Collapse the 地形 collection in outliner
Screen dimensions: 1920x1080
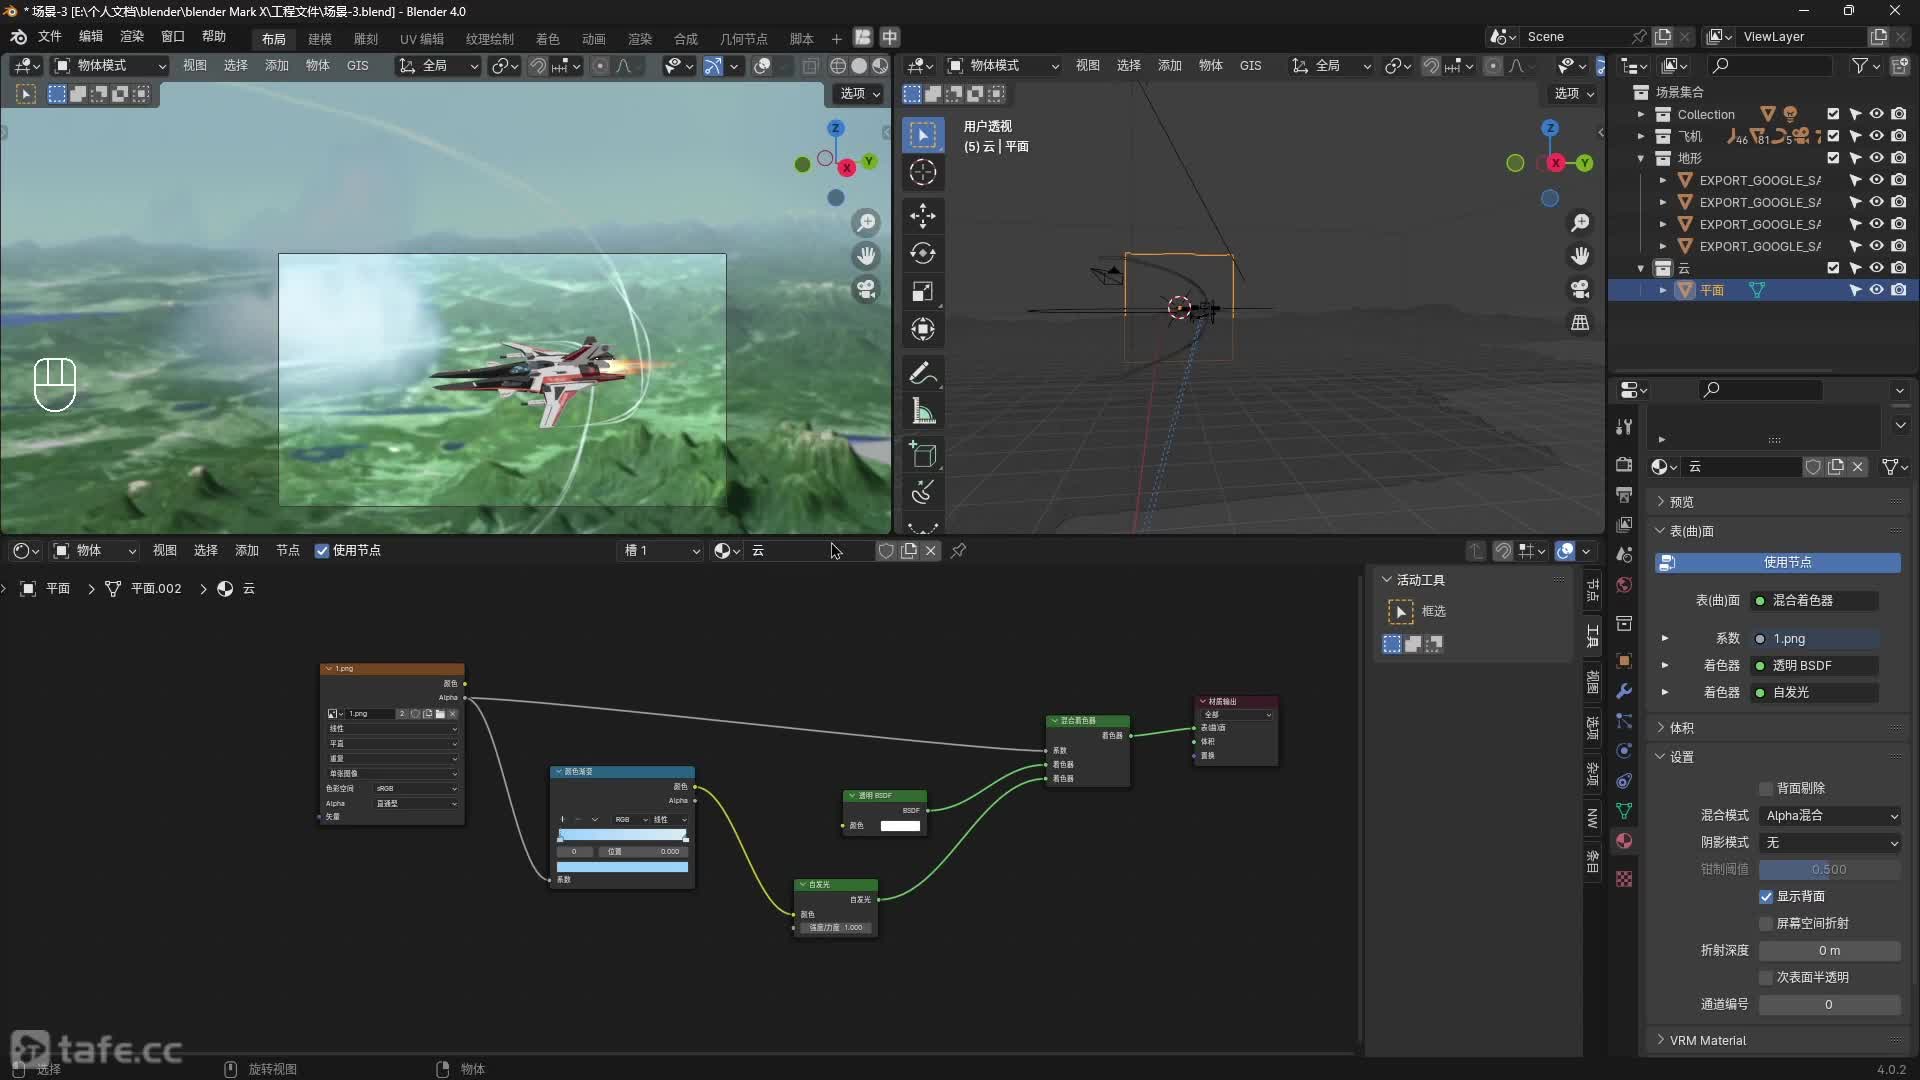tap(1641, 158)
